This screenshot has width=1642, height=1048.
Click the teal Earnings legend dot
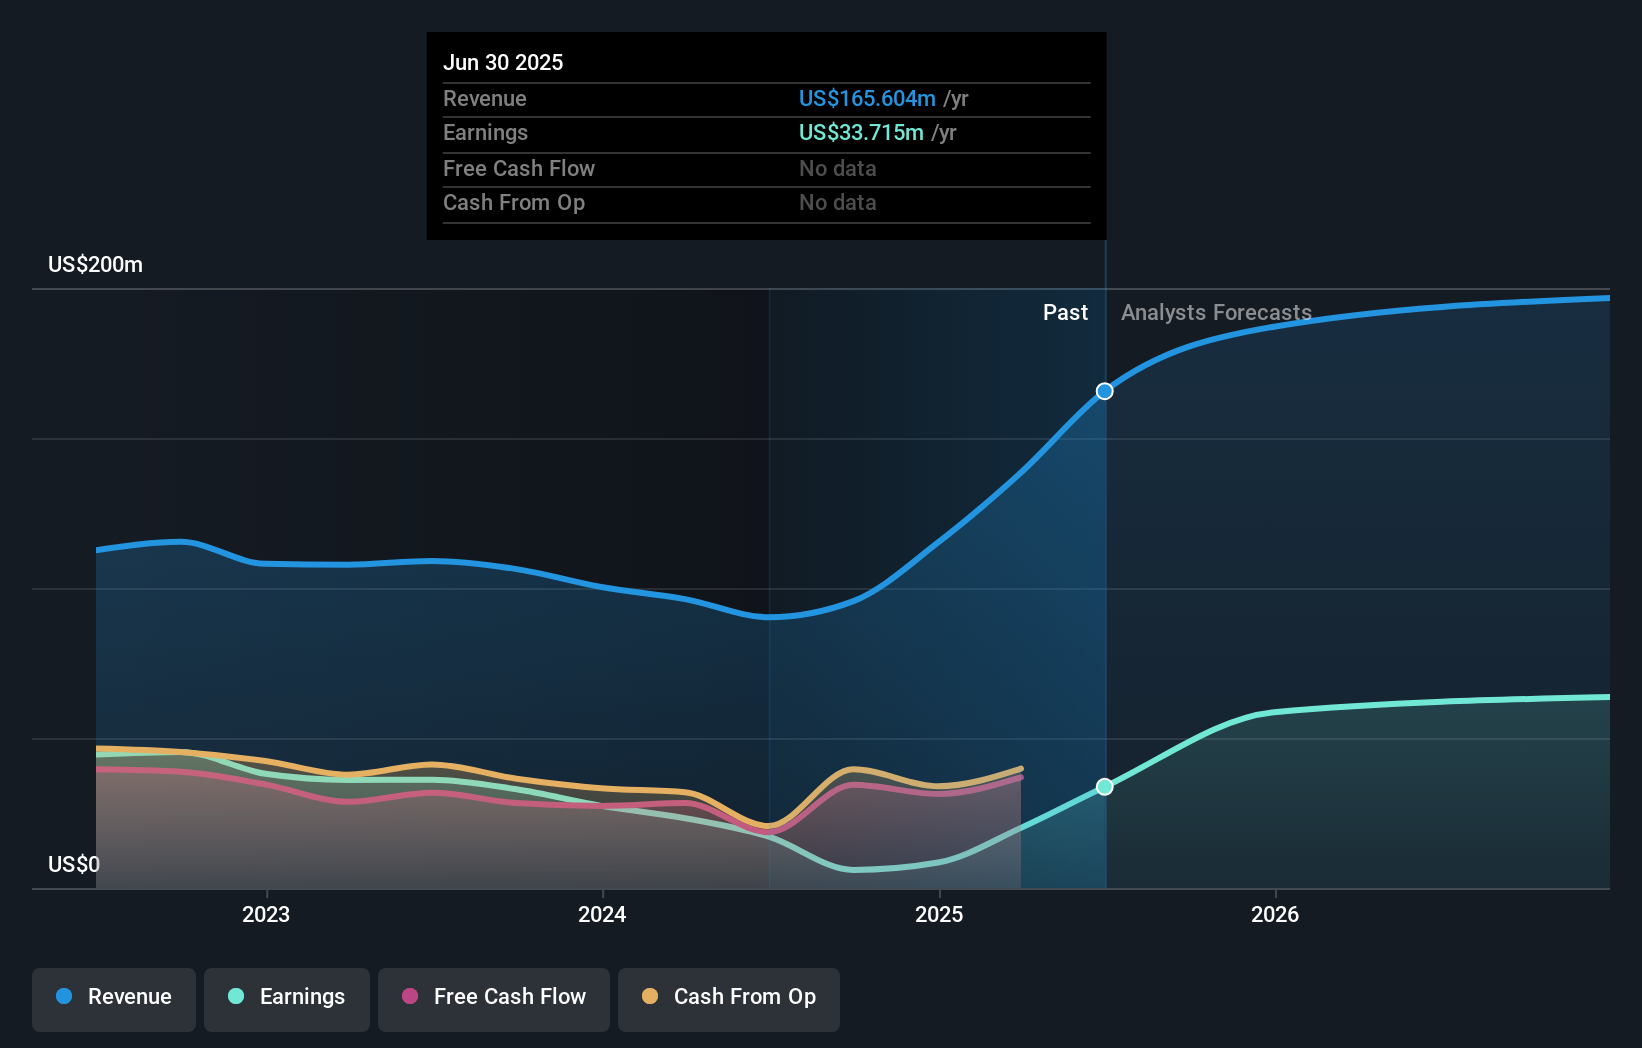[236, 996]
